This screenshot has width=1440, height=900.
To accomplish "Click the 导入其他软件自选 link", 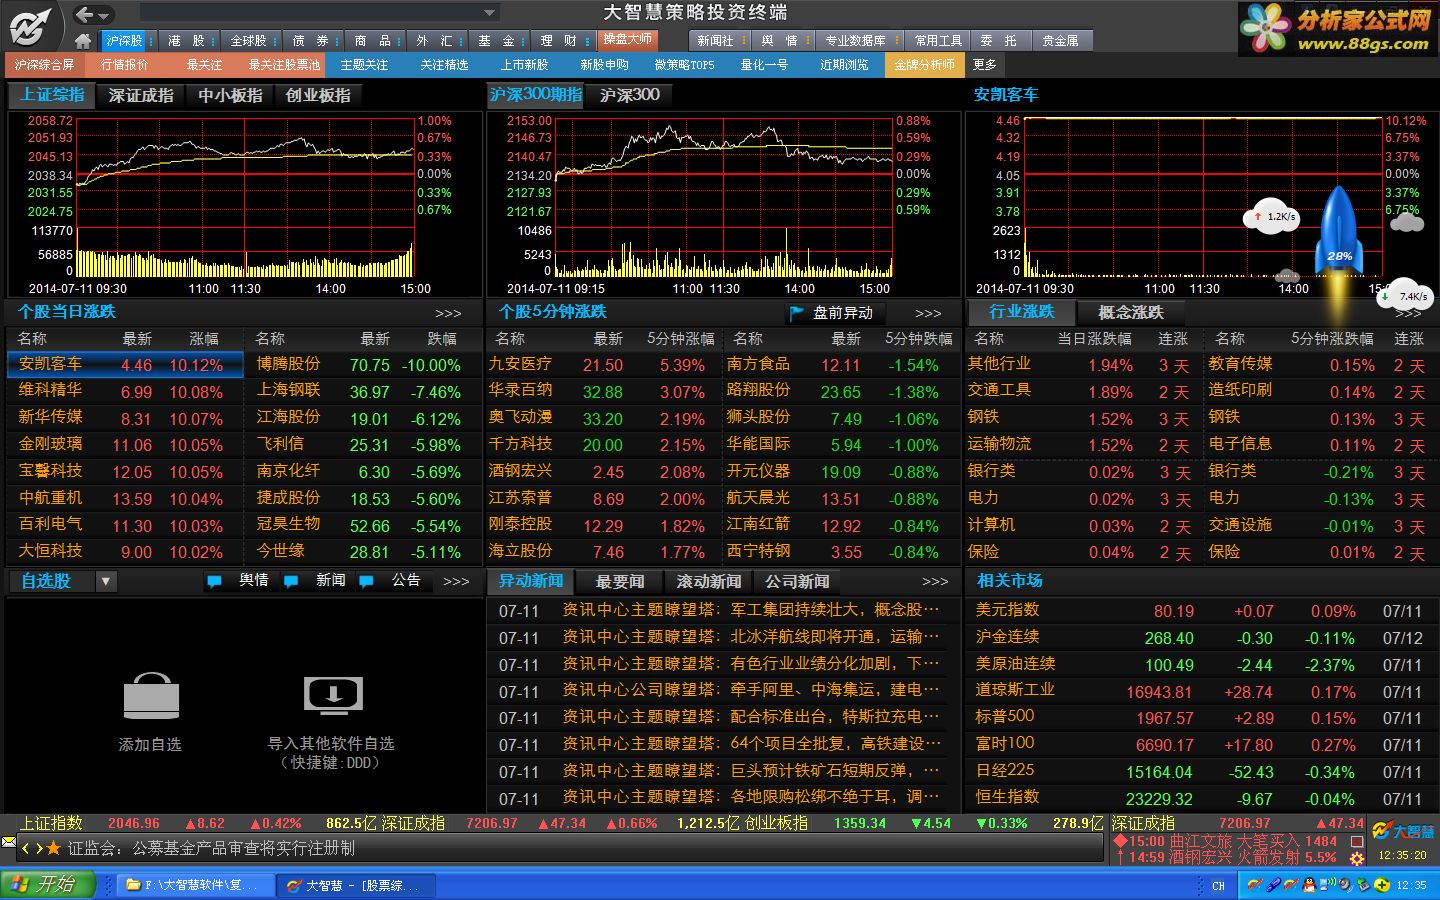I will point(331,743).
